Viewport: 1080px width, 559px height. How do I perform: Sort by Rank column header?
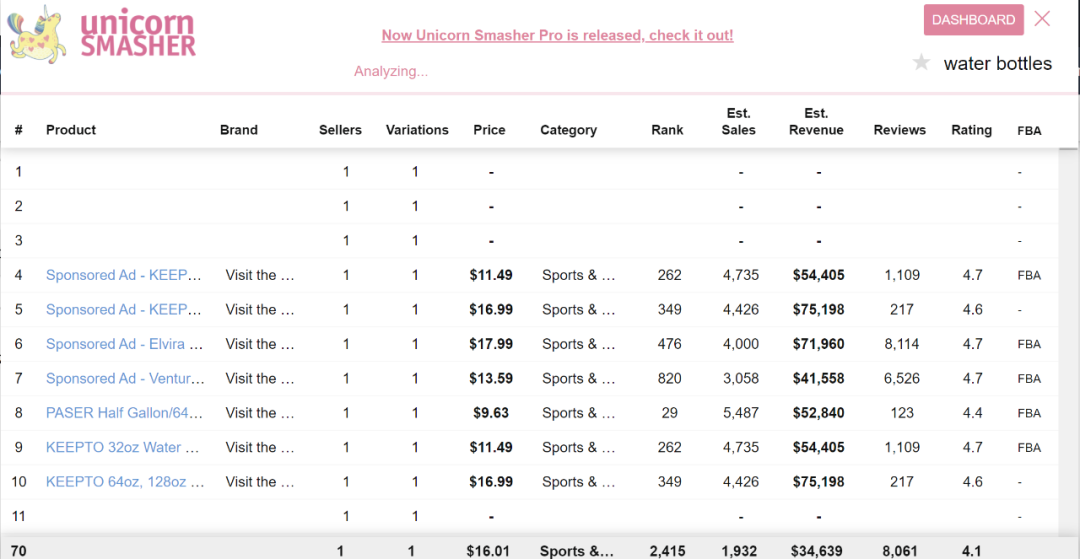pos(667,130)
